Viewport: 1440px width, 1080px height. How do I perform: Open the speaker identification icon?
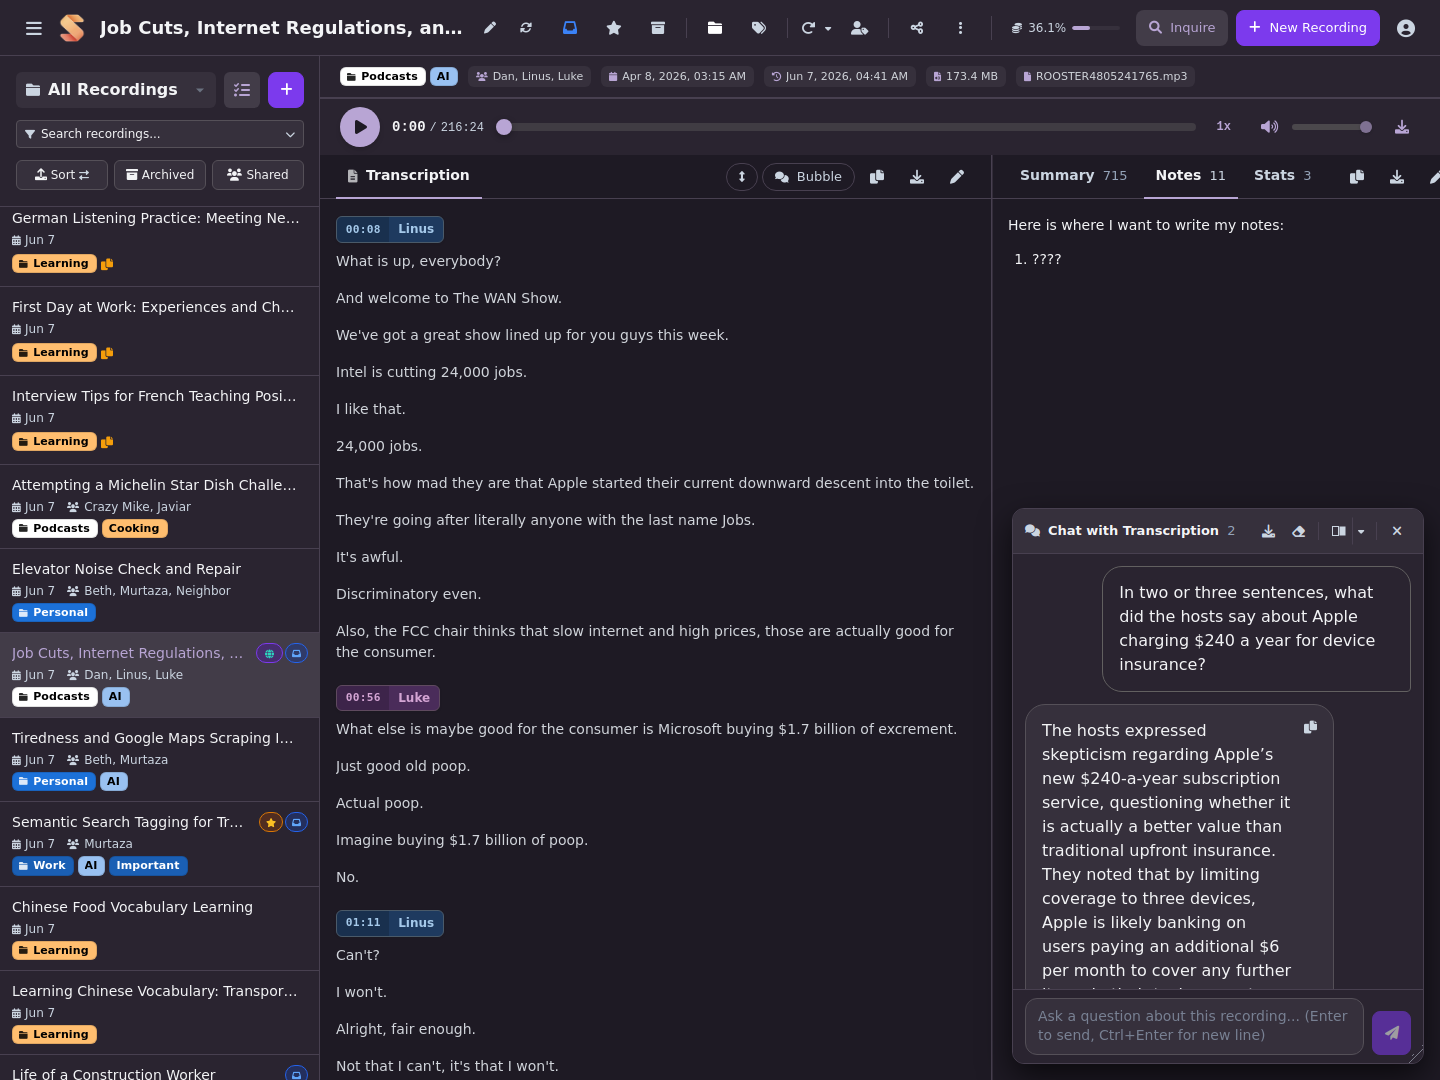(x=859, y=28)
